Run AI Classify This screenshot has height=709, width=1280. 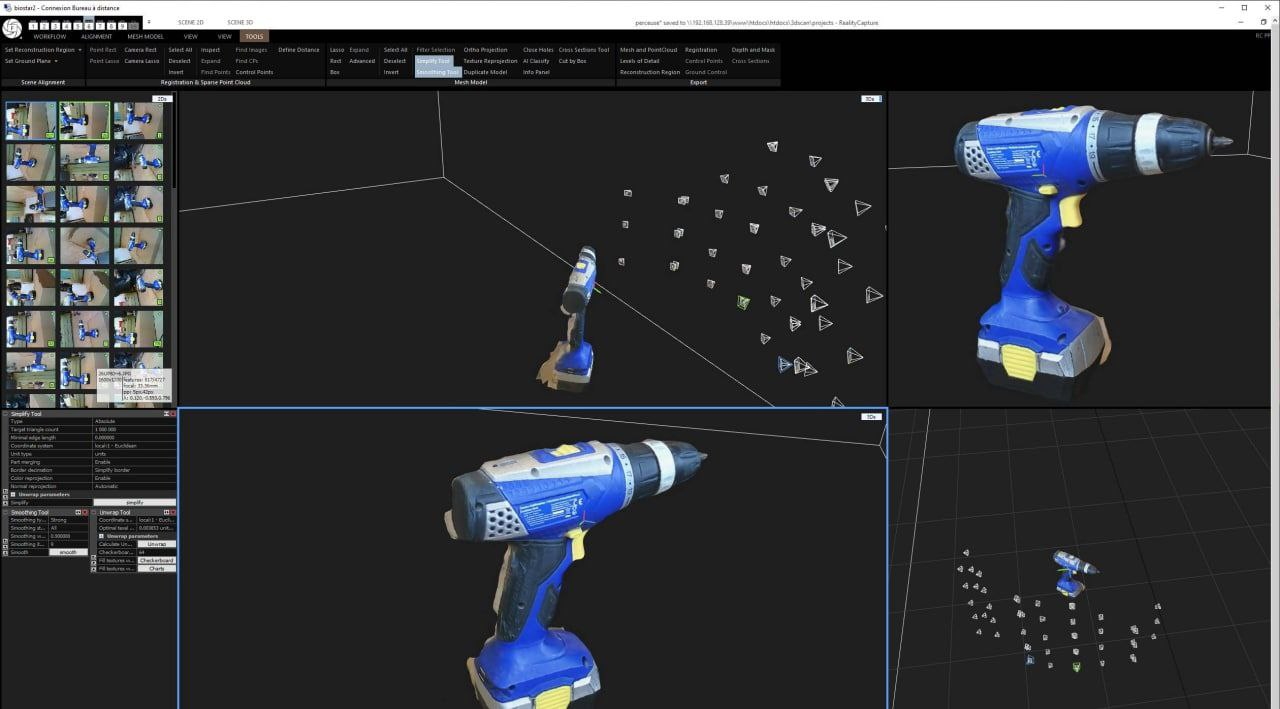(536, 61)
